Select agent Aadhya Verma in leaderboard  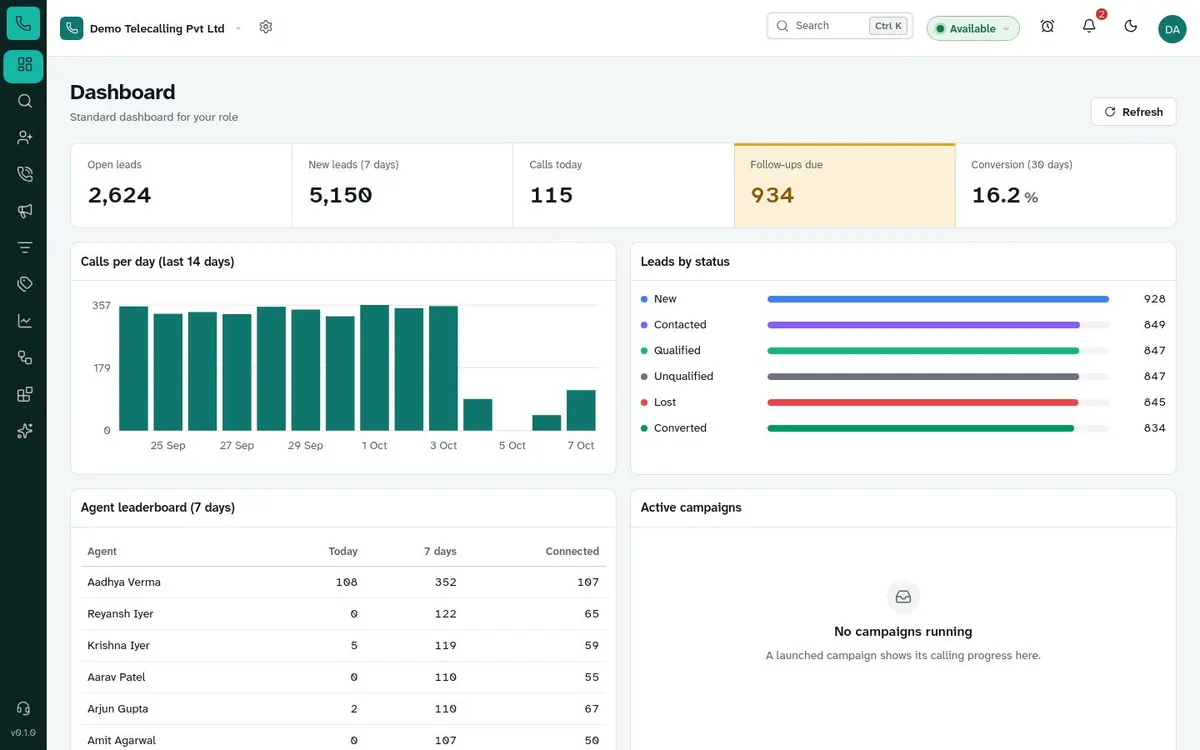[x=124, y=582]
